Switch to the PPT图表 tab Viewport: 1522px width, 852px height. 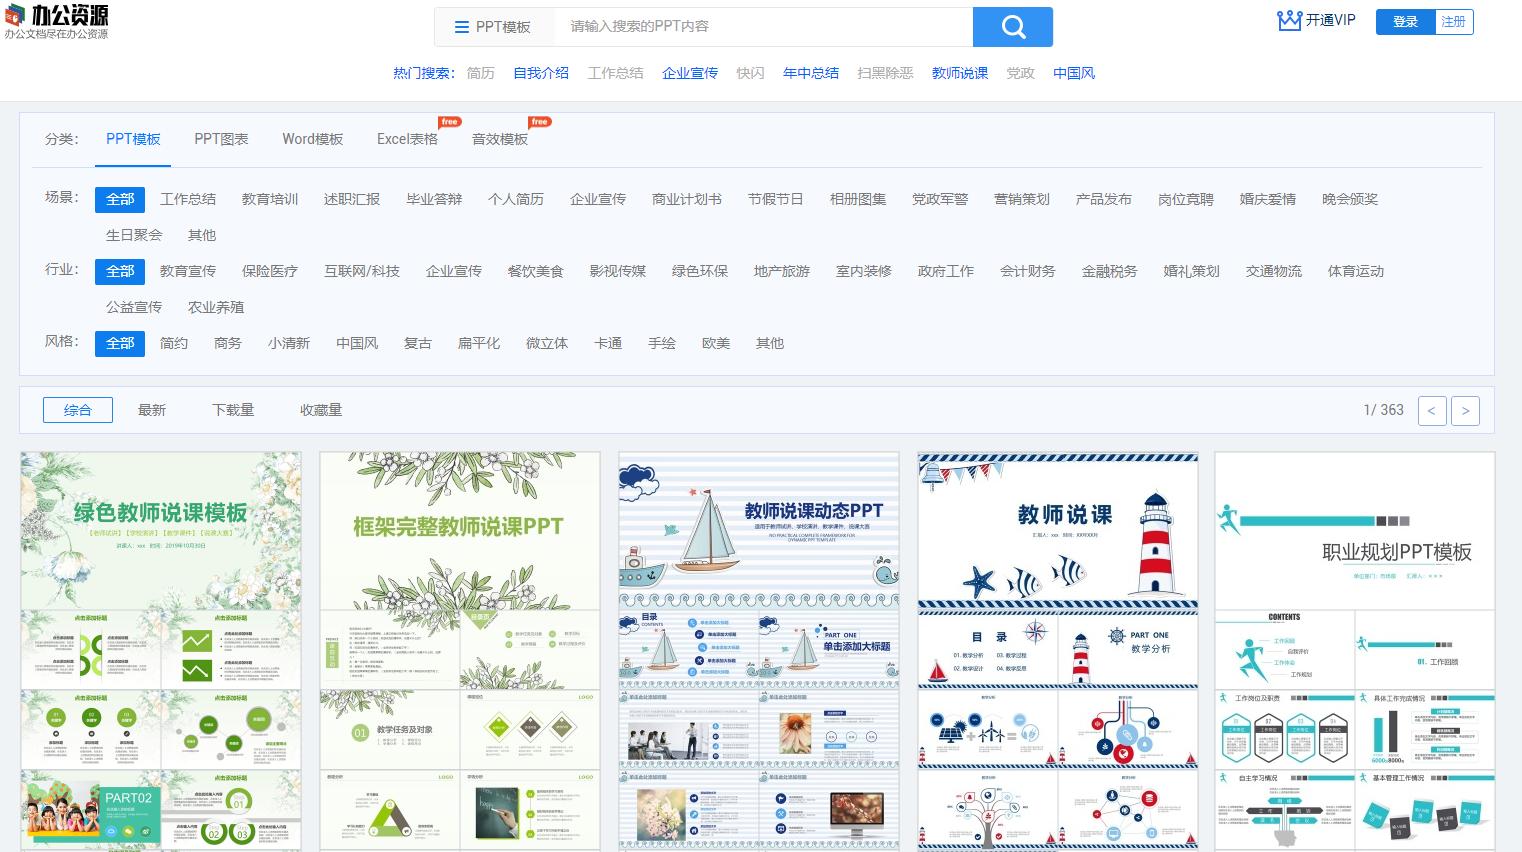pos(221,139)
